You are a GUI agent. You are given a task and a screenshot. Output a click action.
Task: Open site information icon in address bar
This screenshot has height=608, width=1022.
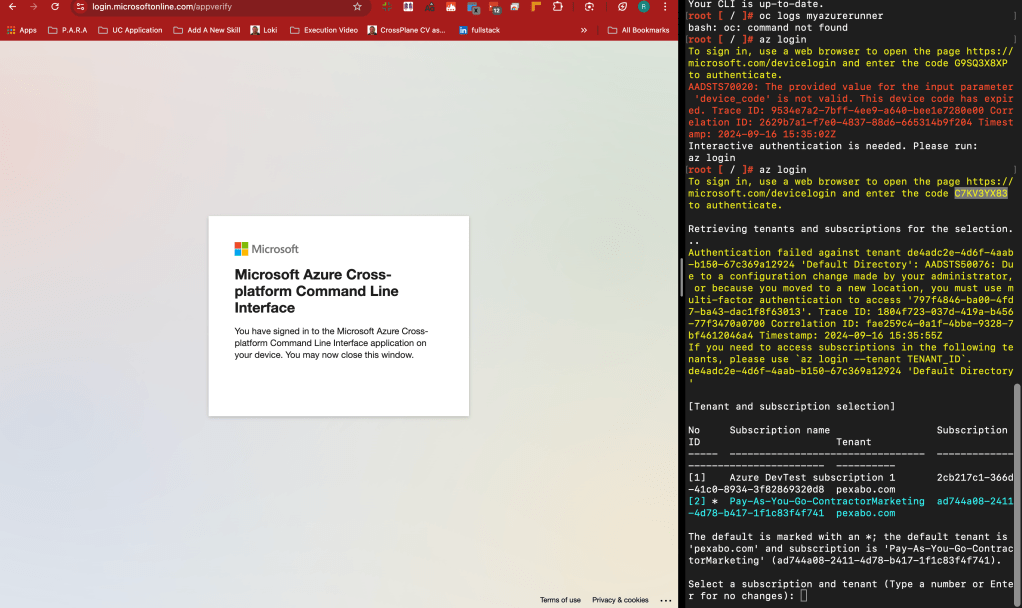tap(80, 7)
